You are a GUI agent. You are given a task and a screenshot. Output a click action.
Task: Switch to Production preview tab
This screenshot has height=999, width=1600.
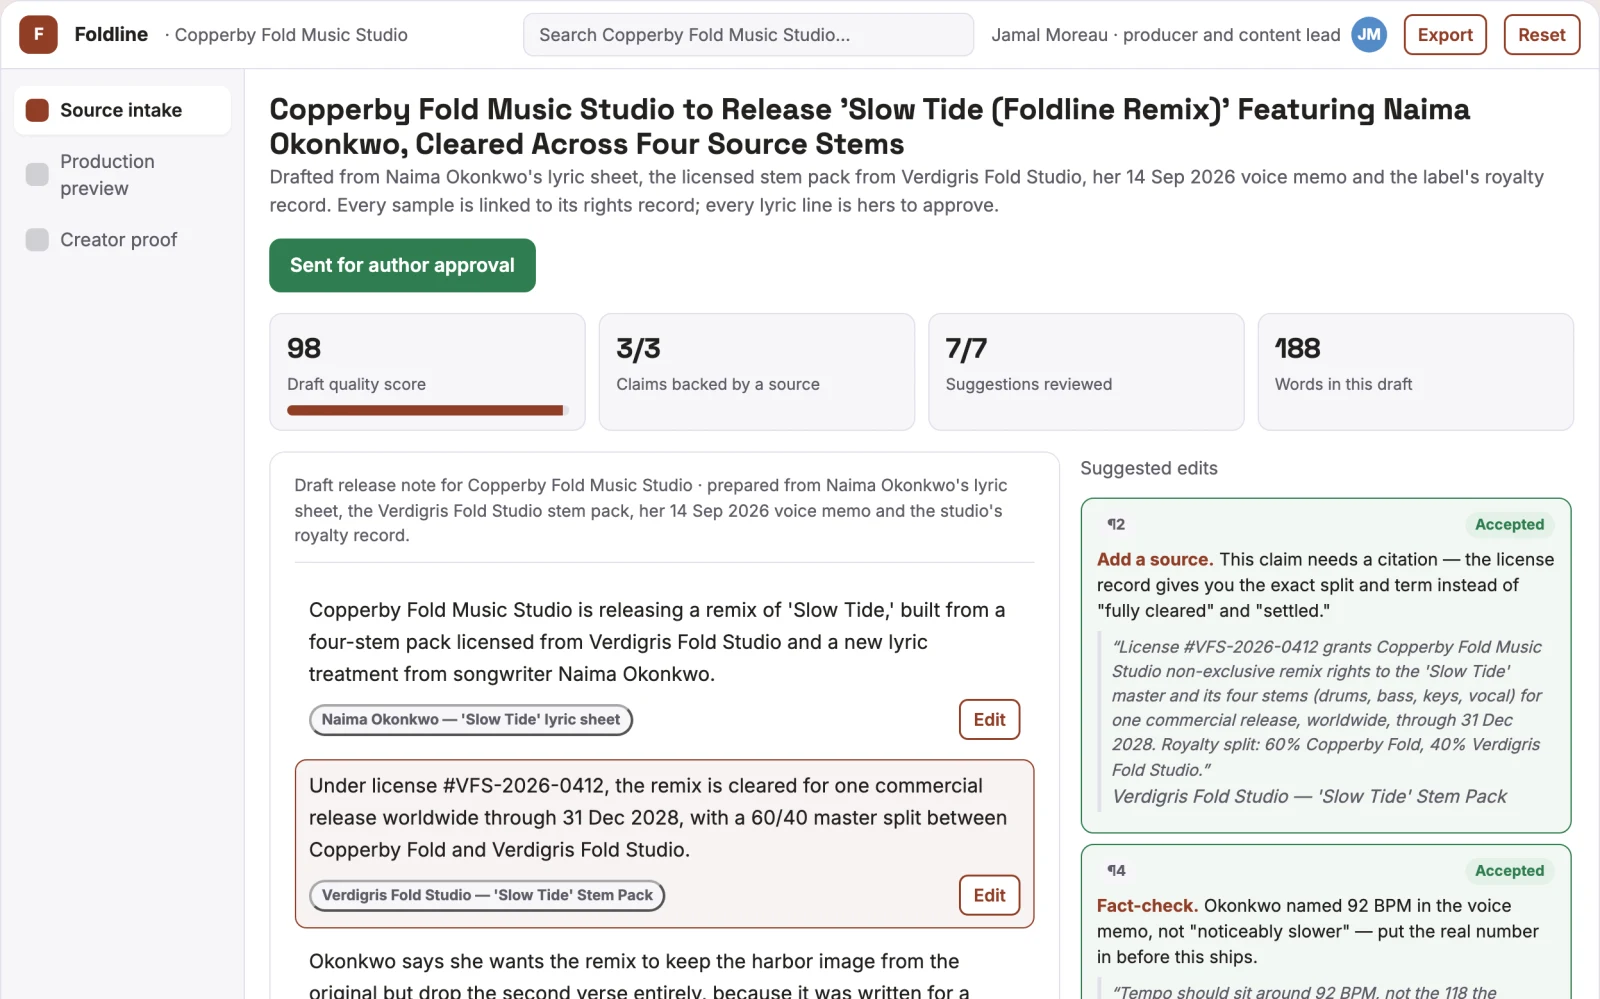pos(122,175)
